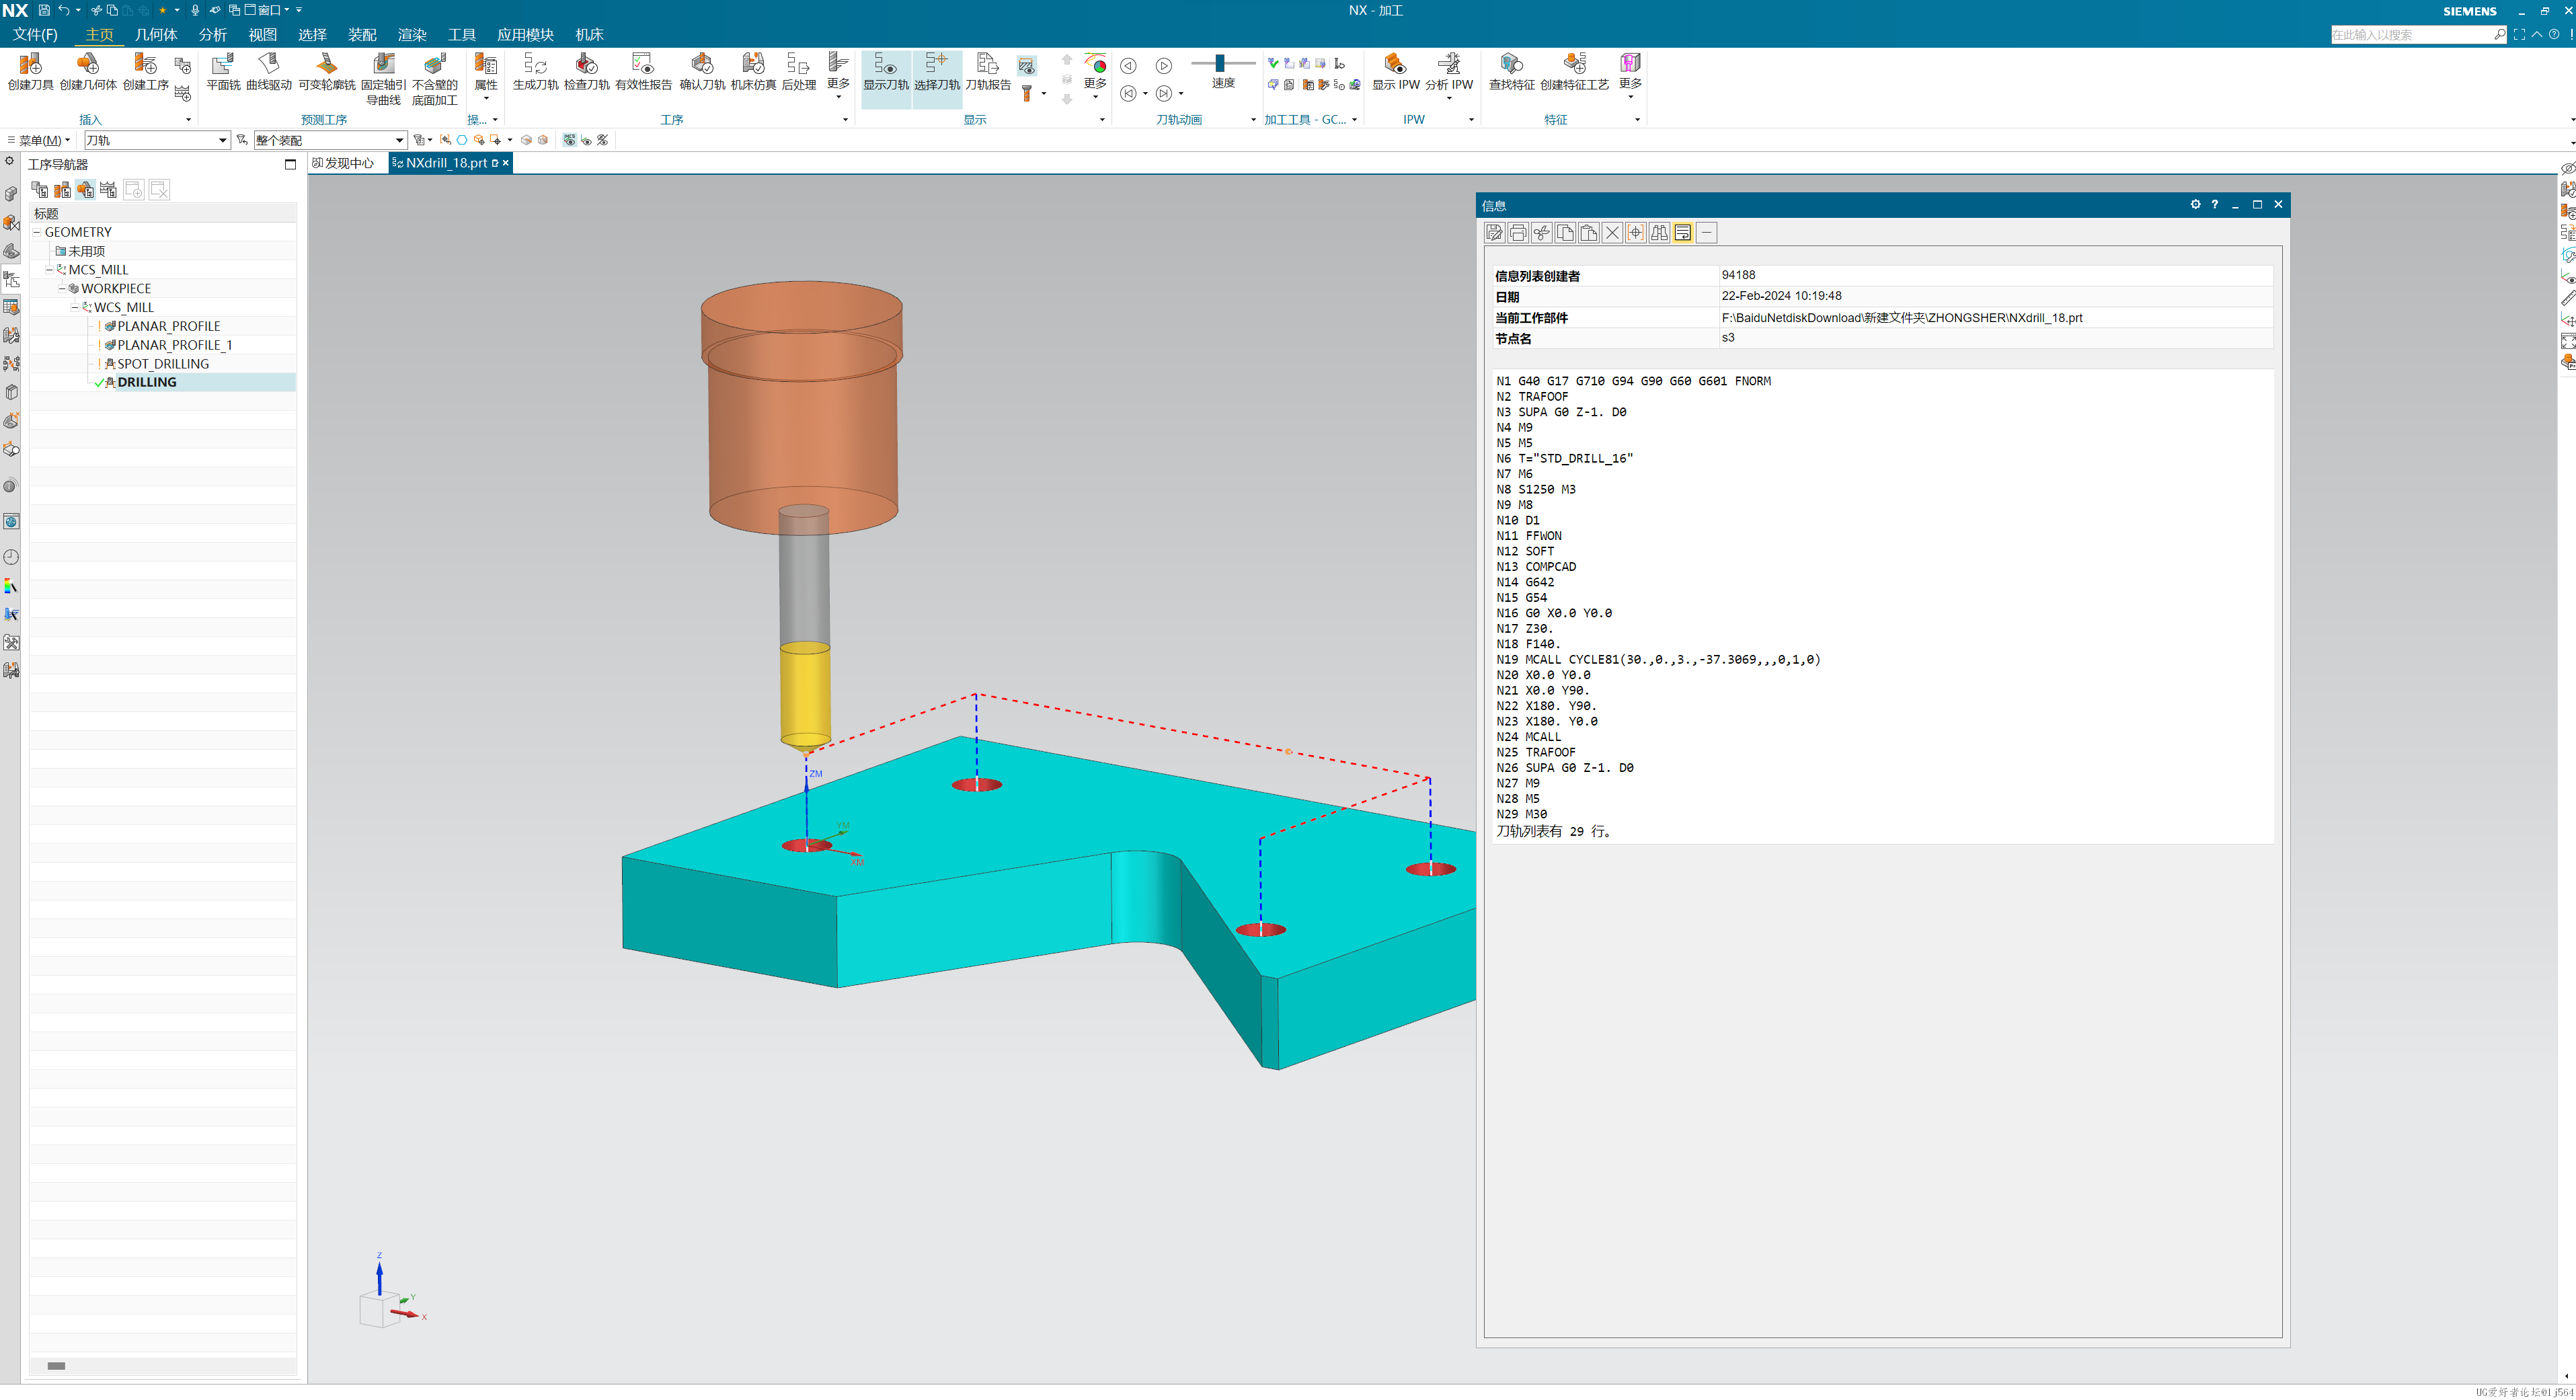Image resolution: width=2576 pixels, height=1400 pixels.
Task: Open 信息 window settings gear
Action: coord(2195,204)
